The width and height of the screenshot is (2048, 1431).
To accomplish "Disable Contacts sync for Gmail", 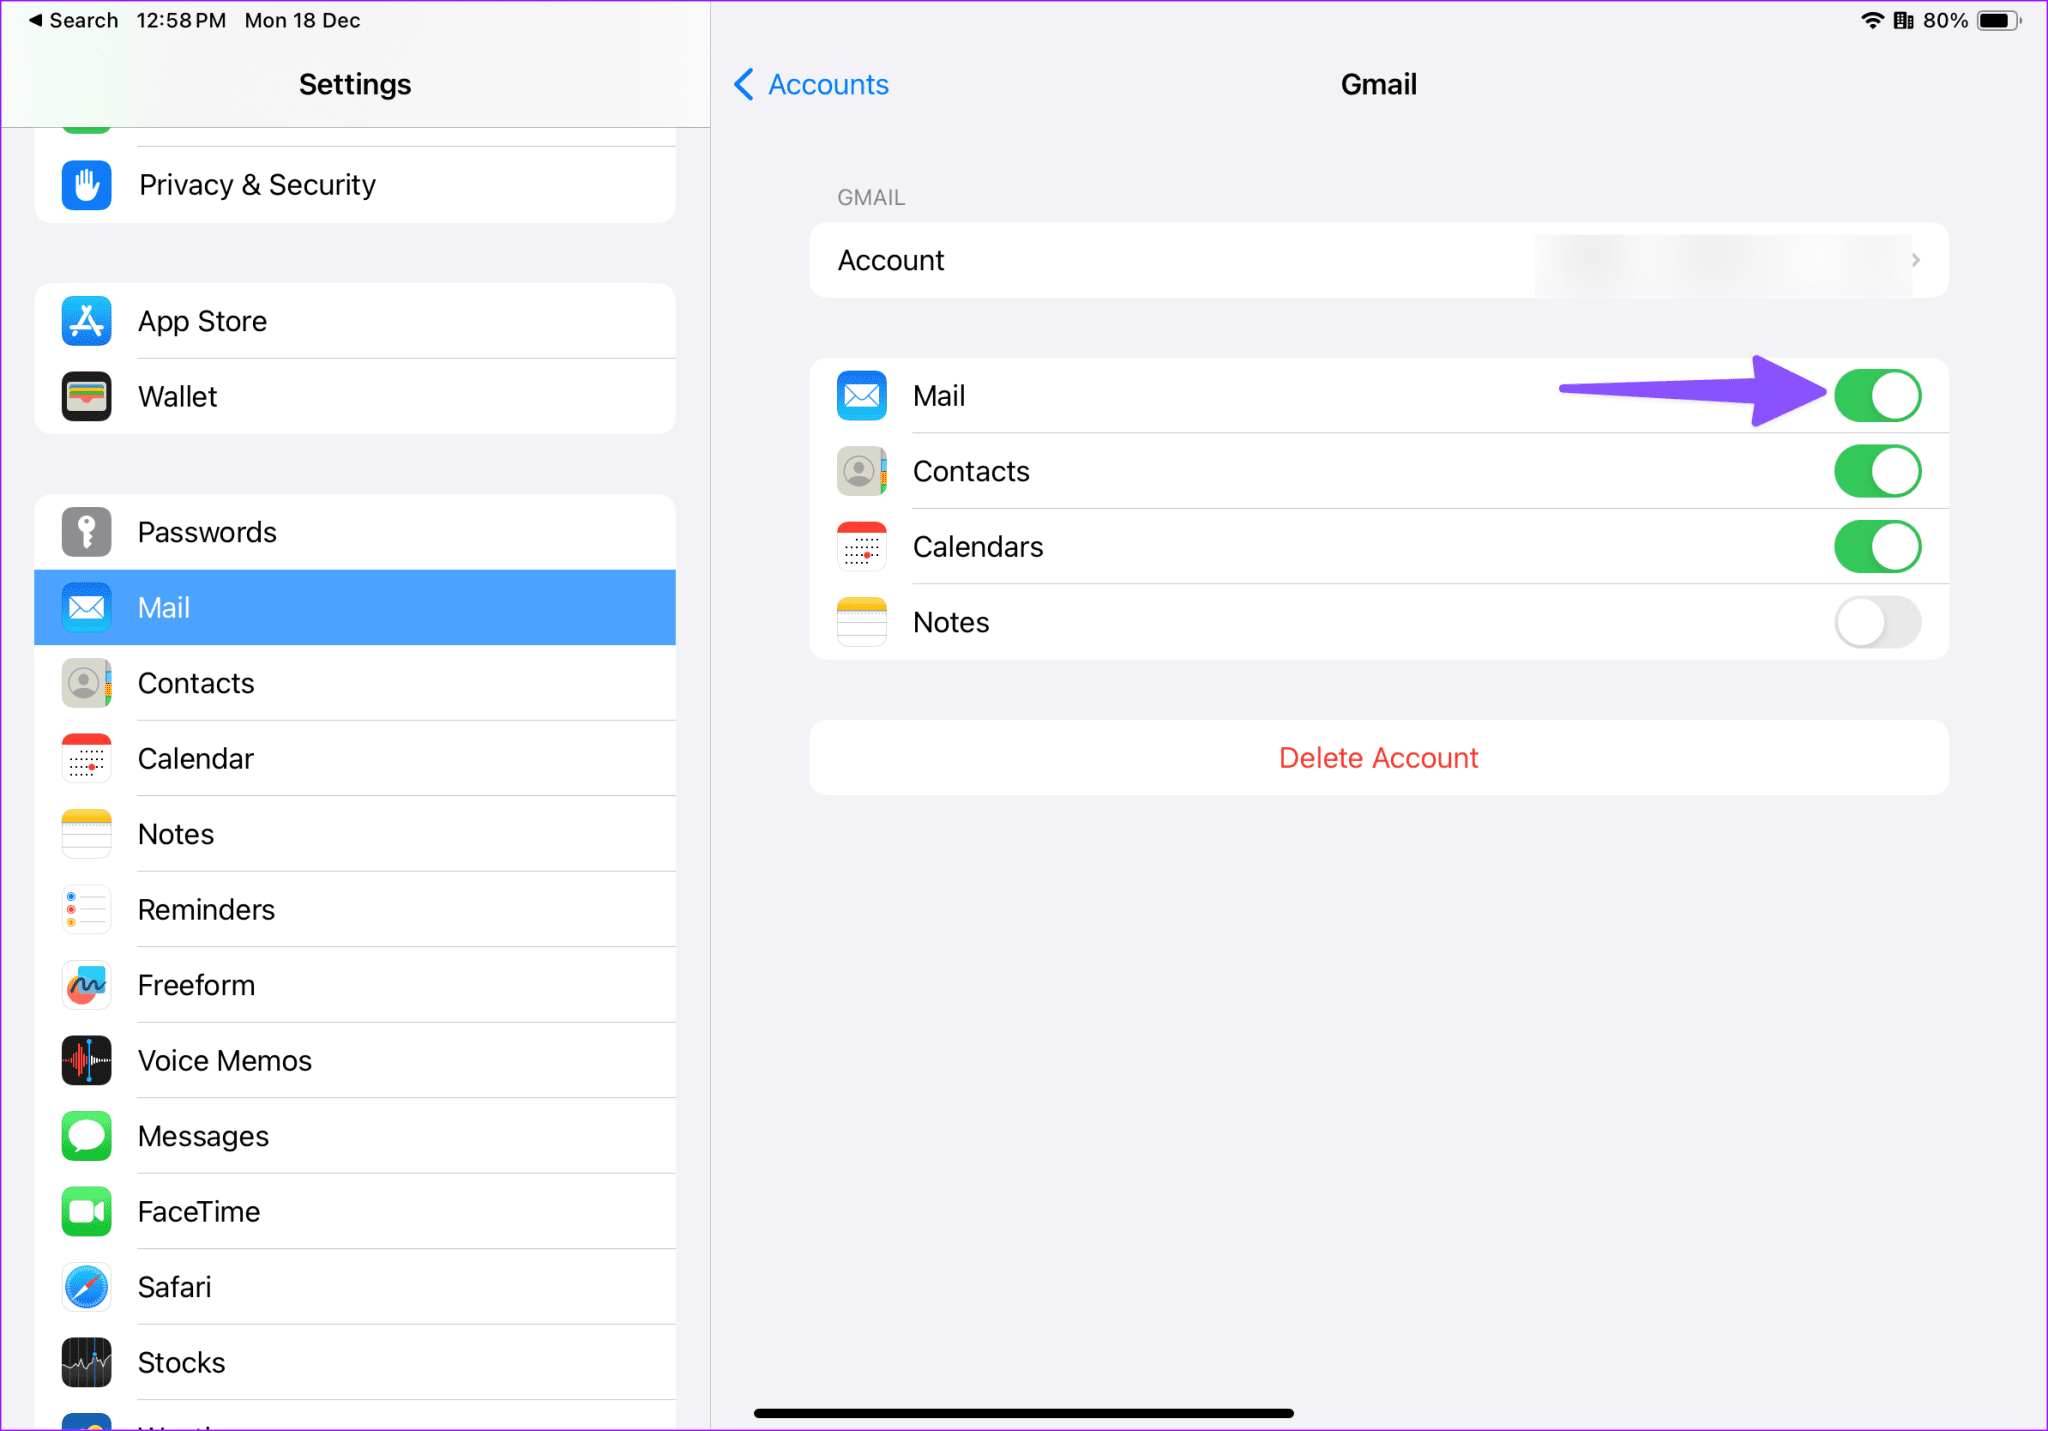I will (1877, 471).
